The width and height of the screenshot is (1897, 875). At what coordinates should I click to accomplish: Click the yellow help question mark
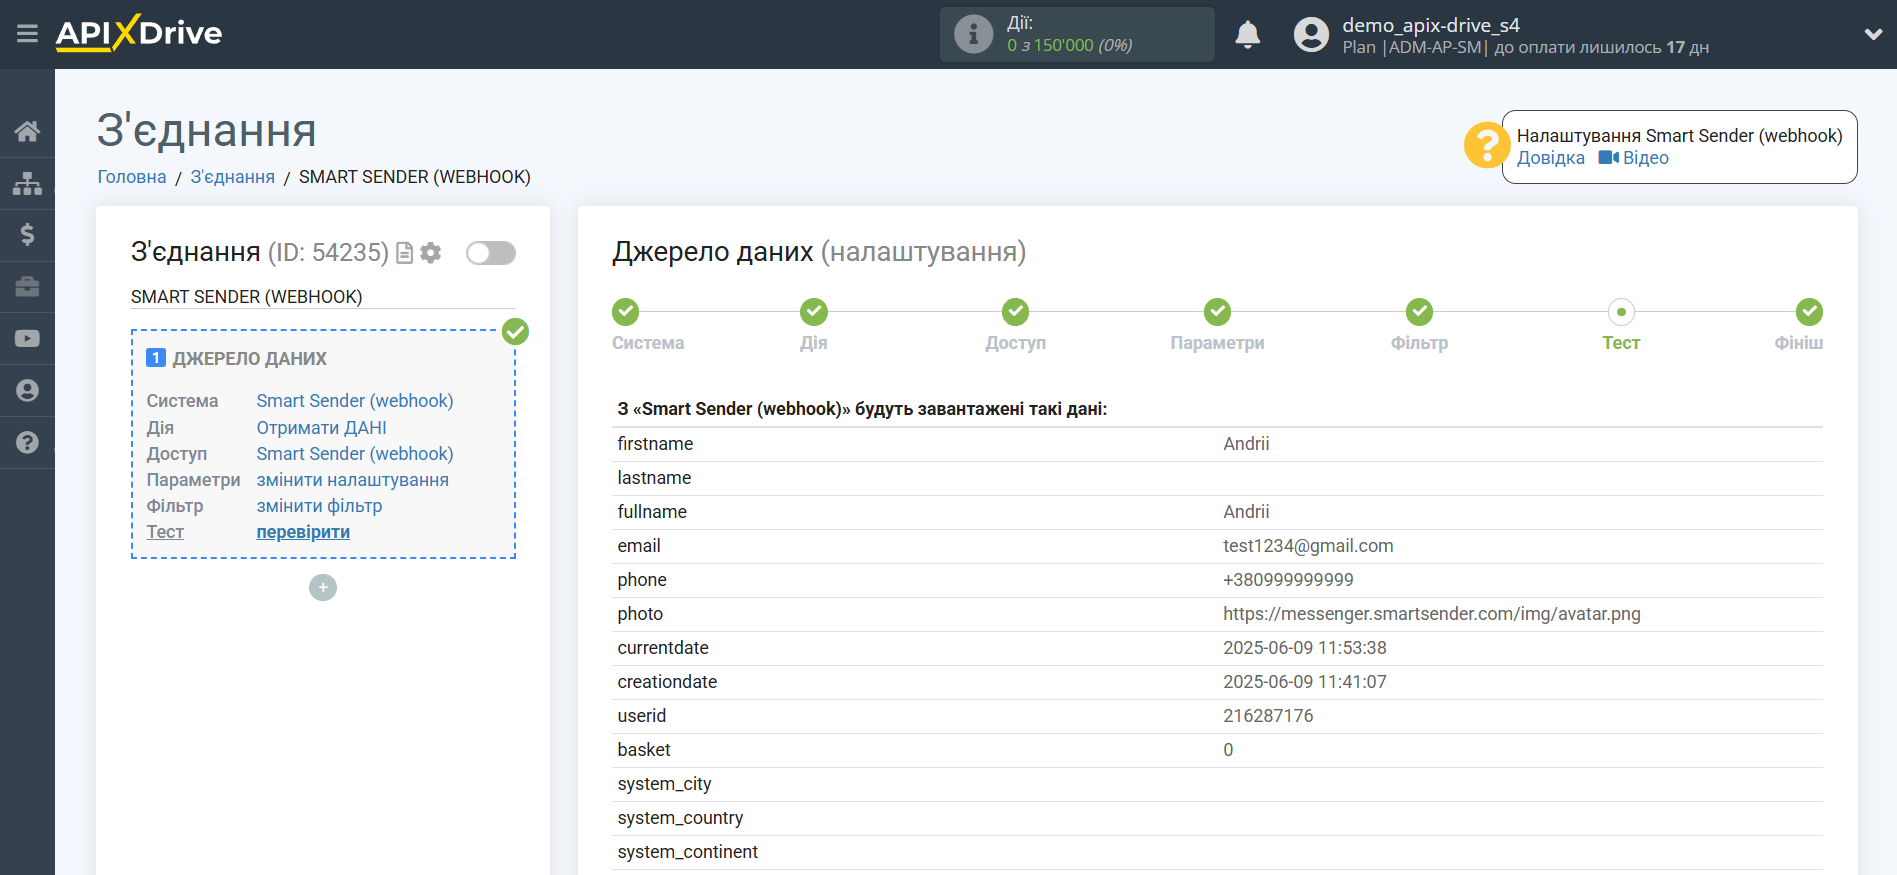click(1487, 146)
